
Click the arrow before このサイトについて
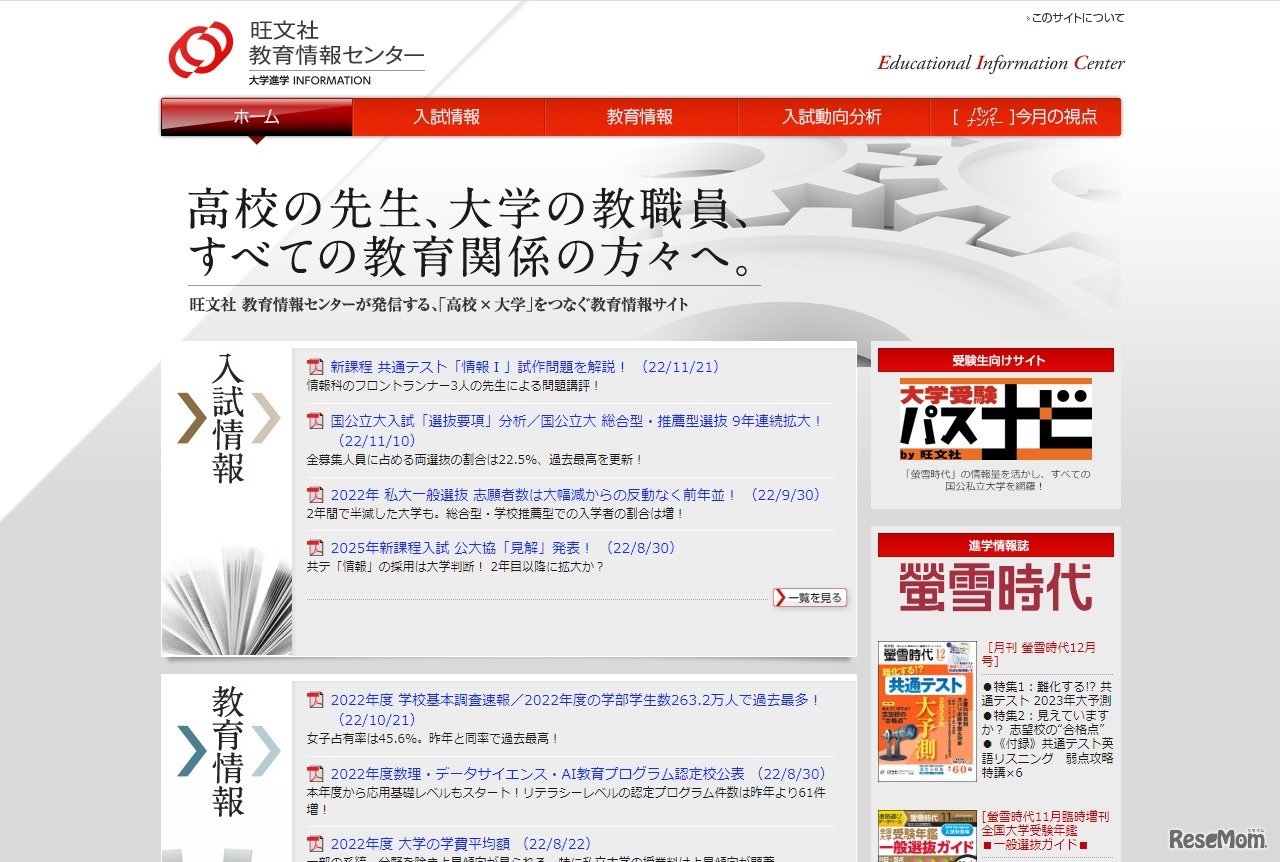[1028, 18]
